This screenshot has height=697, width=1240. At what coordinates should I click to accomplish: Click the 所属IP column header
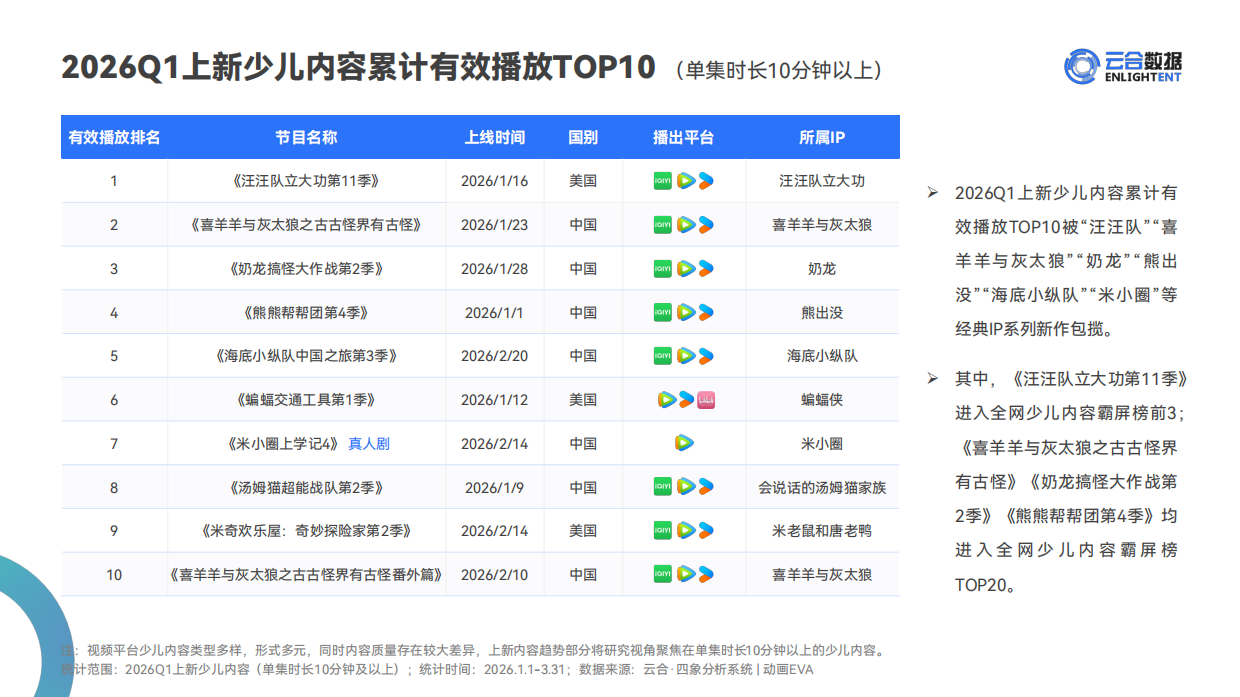coord(822,137)
